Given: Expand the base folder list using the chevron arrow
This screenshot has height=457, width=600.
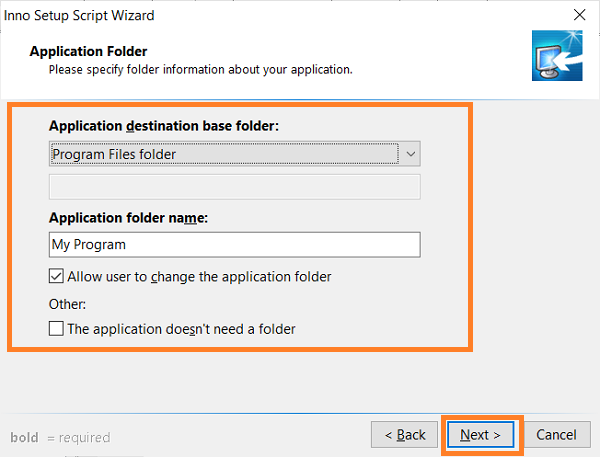Looking at the screenshot, I should (411, 154).
